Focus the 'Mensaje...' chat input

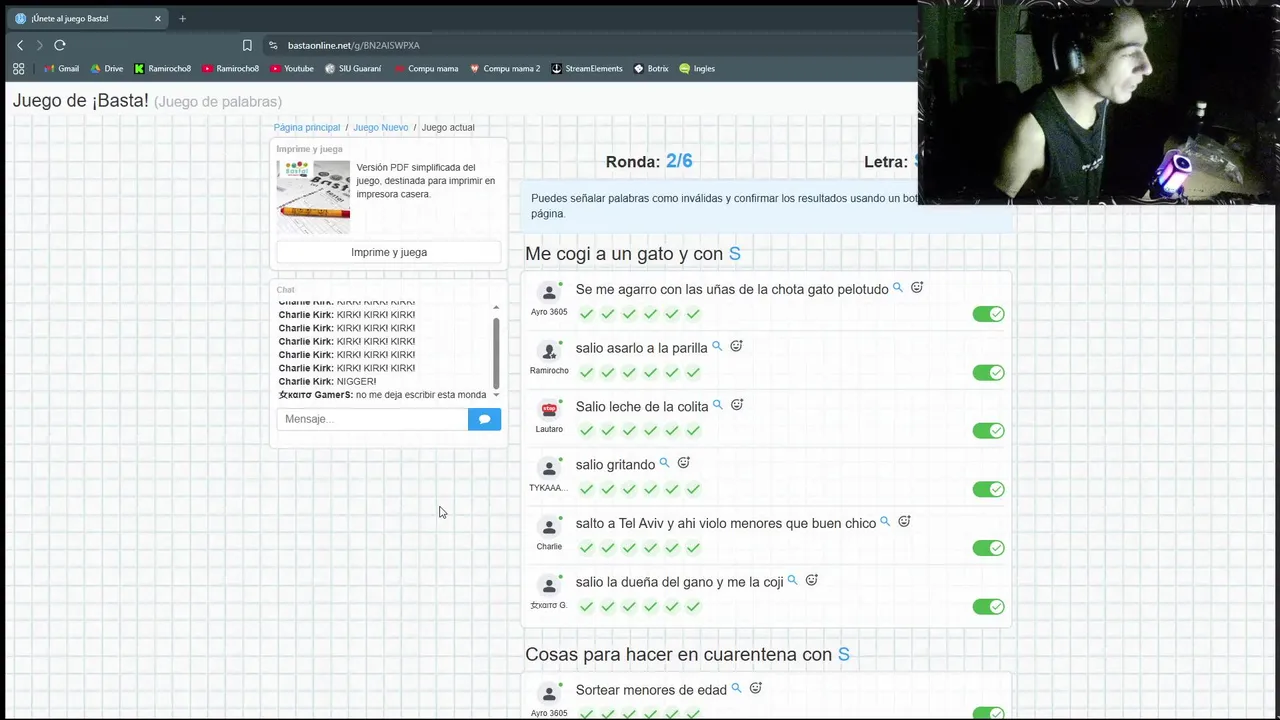372,419
